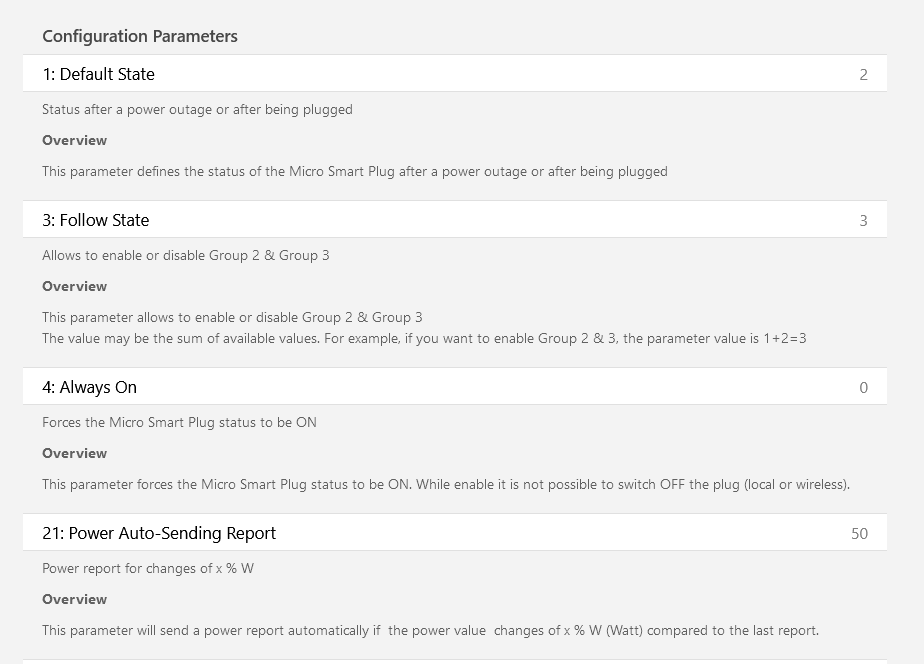Click "Forces the Micro Smart Plug status" summary
Screen dimensions: 924x664
click(179, 422)
